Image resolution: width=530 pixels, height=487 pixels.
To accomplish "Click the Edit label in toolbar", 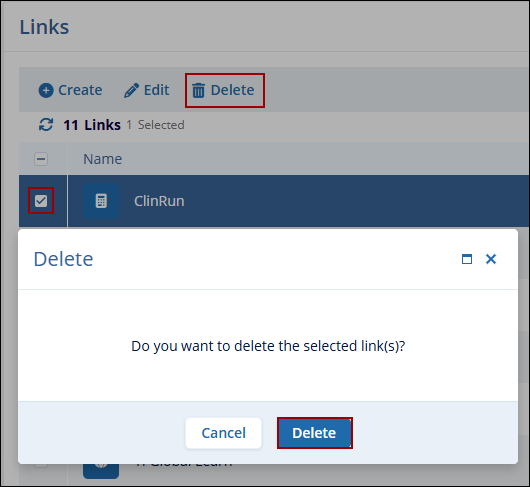I will click(156, 90).
